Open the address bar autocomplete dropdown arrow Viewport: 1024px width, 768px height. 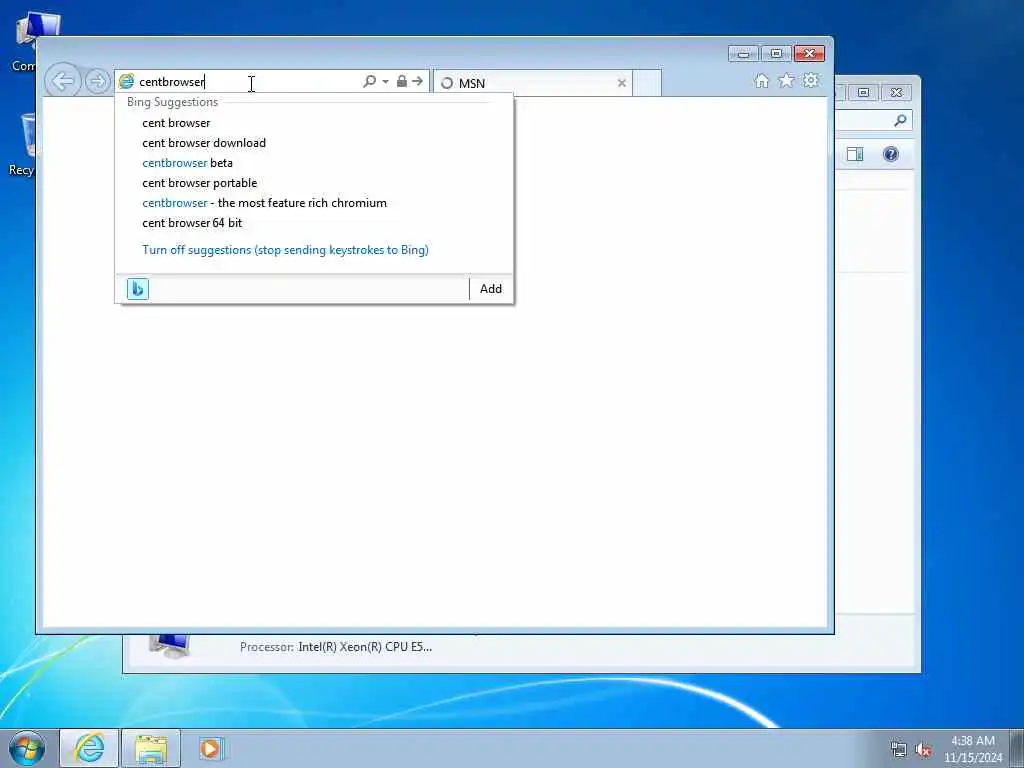pyautogui.click(x=385, y=82)
